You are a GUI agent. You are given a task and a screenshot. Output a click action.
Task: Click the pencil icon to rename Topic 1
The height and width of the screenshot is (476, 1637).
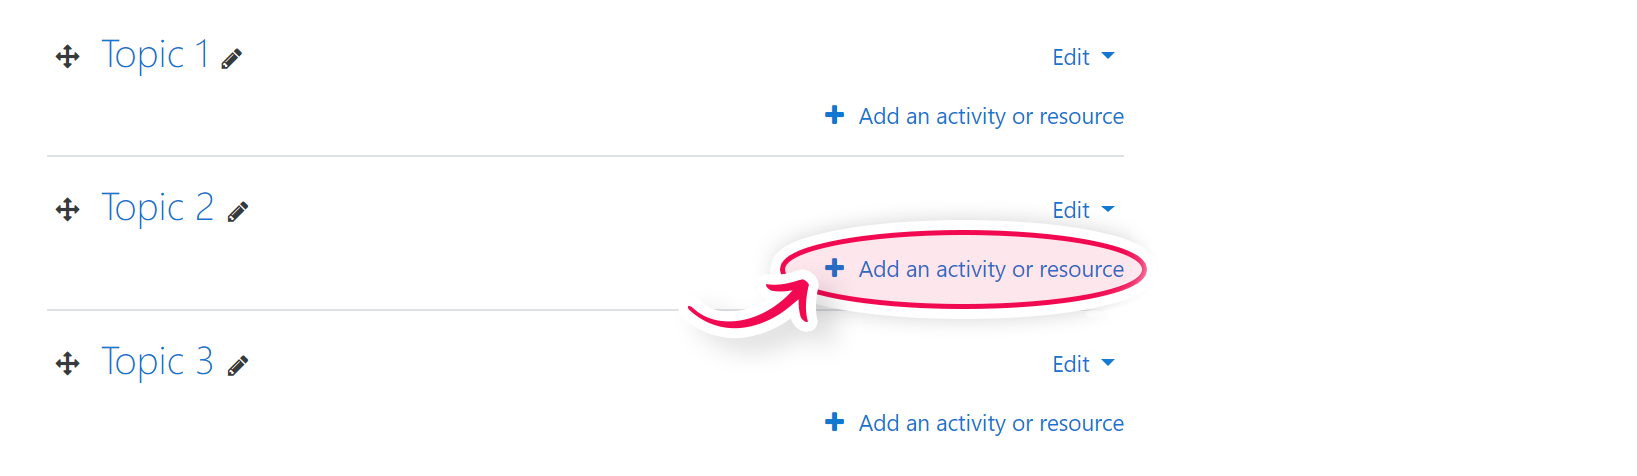tap(232, 59)
